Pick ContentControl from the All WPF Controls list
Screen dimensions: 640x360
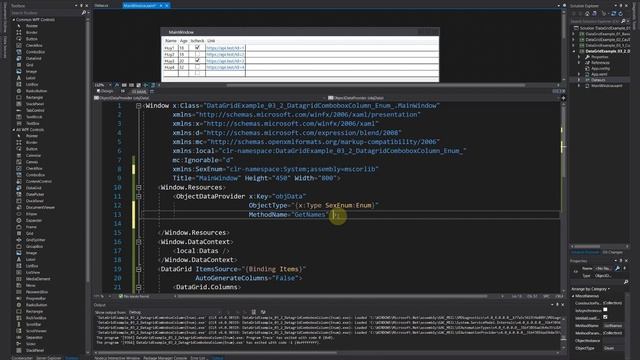[x=39, y=181]
